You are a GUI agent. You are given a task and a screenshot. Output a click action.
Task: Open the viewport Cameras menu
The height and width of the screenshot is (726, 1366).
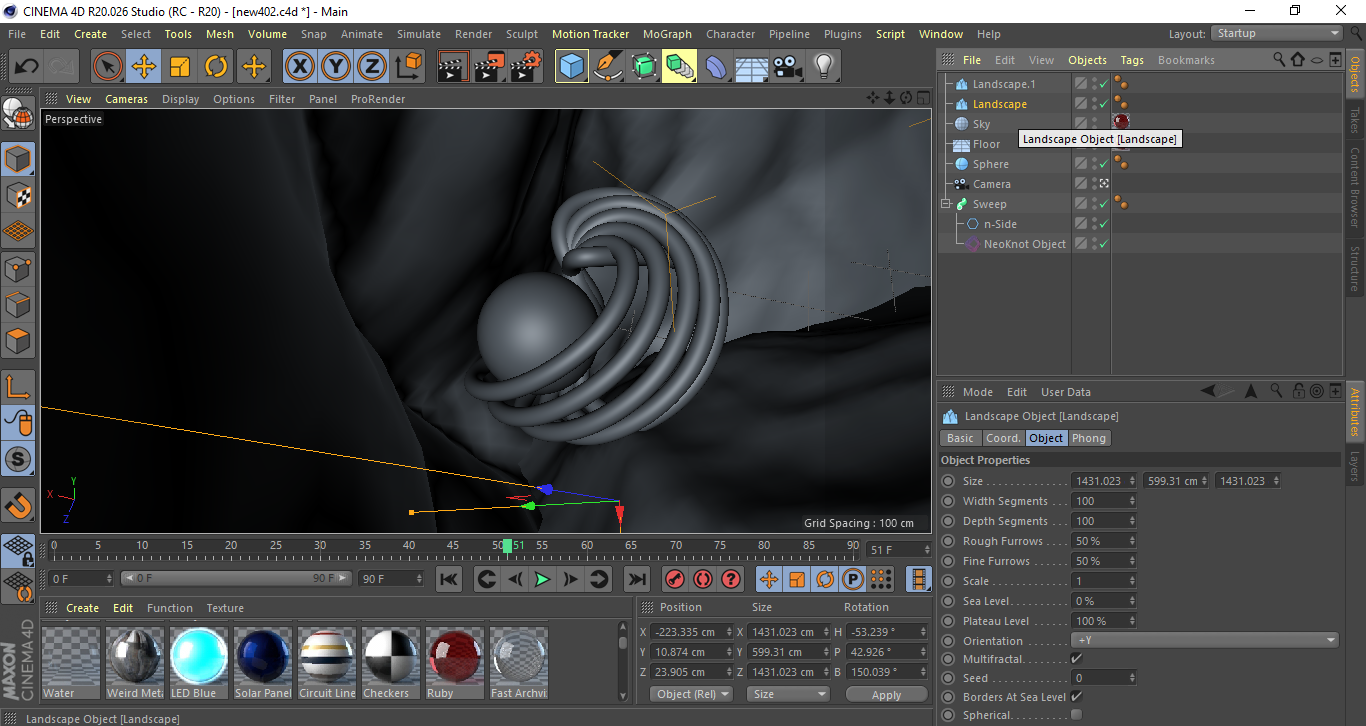(126, 99)
